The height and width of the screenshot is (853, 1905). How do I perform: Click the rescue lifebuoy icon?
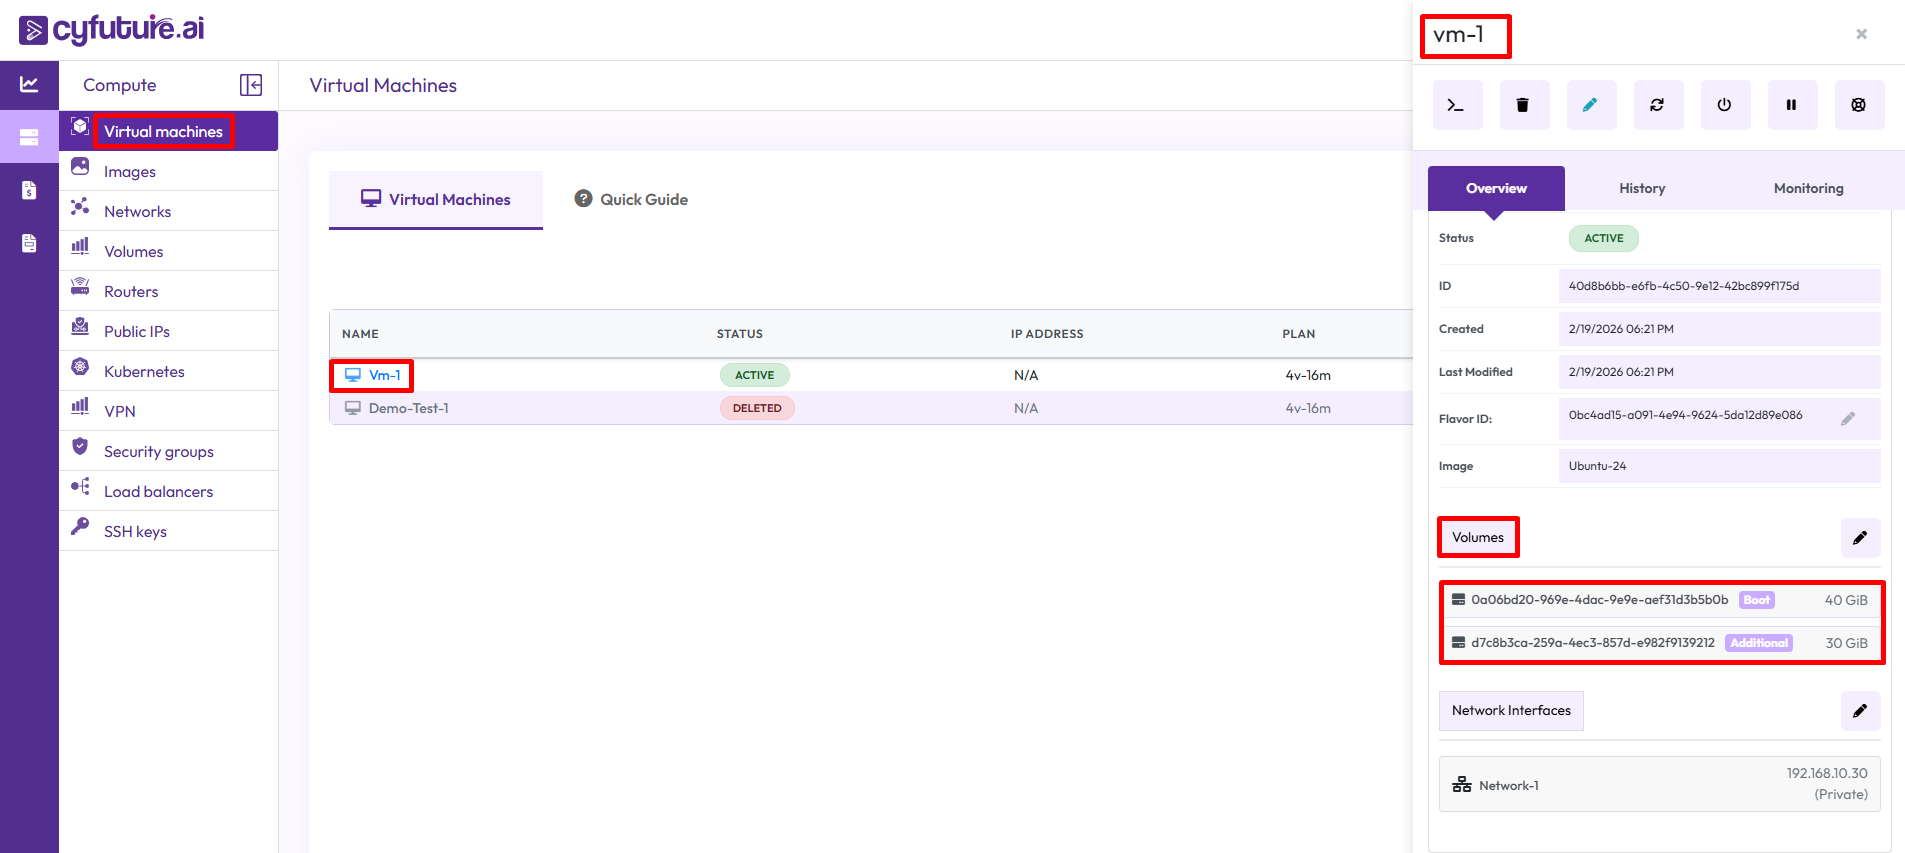point(1858,105)
